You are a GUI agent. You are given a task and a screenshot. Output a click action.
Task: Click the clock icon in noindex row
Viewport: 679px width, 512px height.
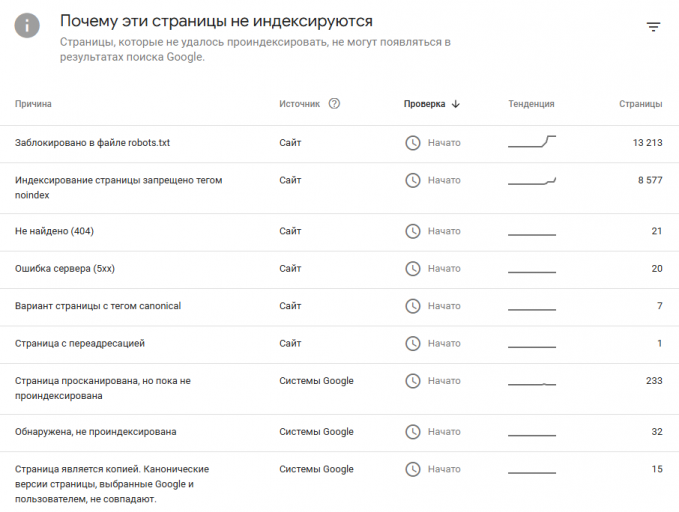click(x=412, y=180)
